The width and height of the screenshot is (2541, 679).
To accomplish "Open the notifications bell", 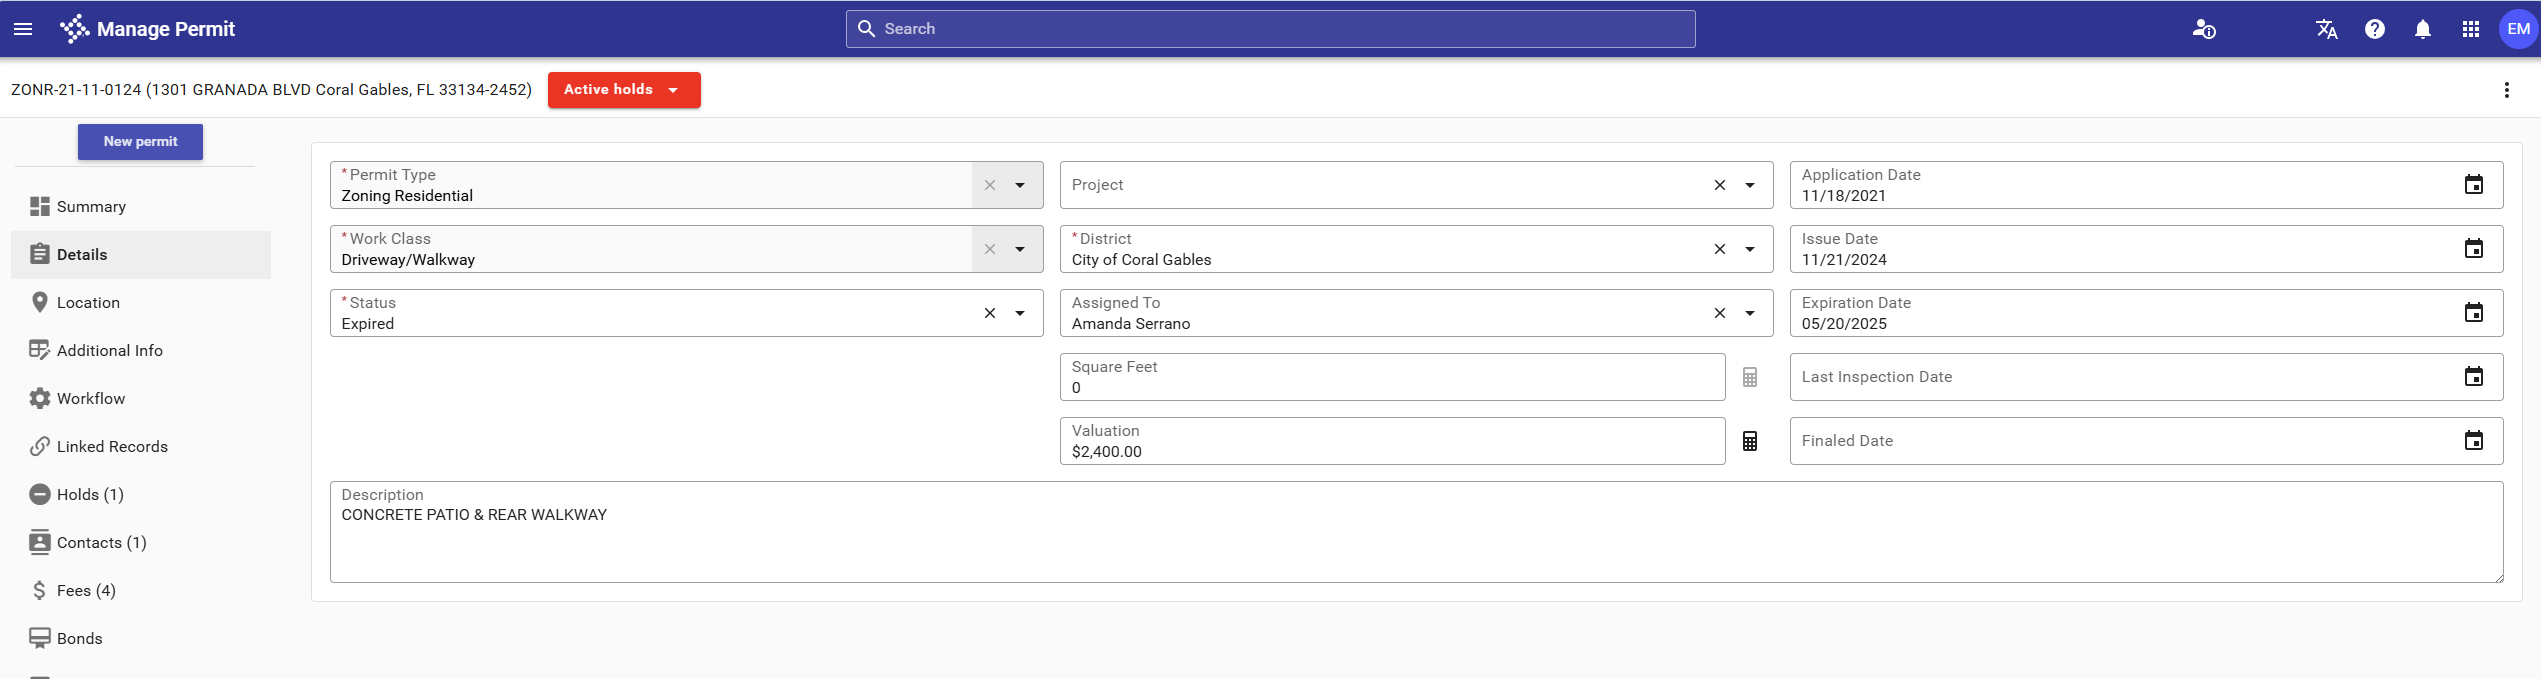I will tap(2422, 29).
